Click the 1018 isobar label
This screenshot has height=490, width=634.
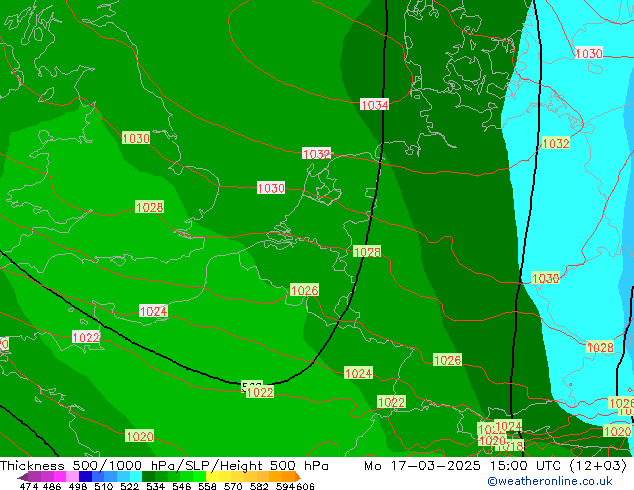[510, 446]
